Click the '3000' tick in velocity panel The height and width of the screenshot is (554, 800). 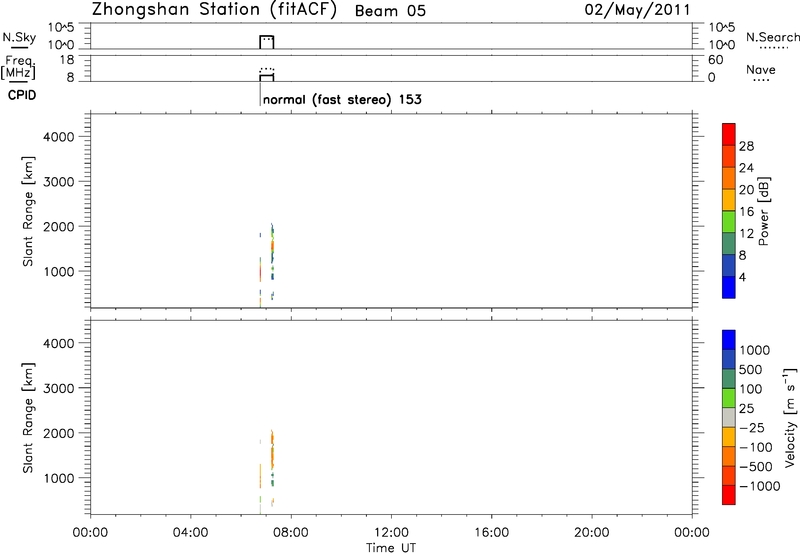click(x=59, y=388)
